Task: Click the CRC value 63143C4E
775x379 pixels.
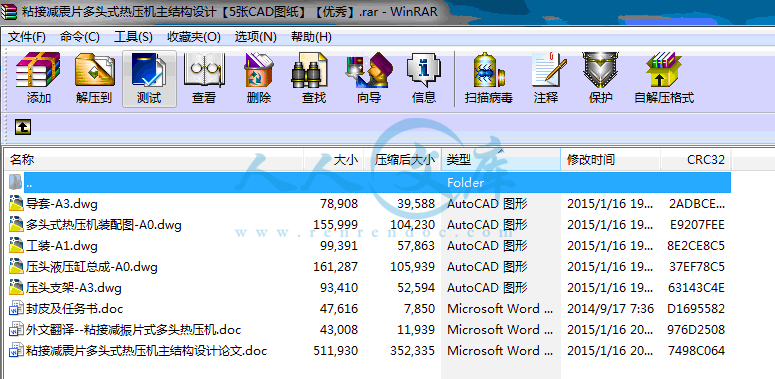Action: pos(696,288)
